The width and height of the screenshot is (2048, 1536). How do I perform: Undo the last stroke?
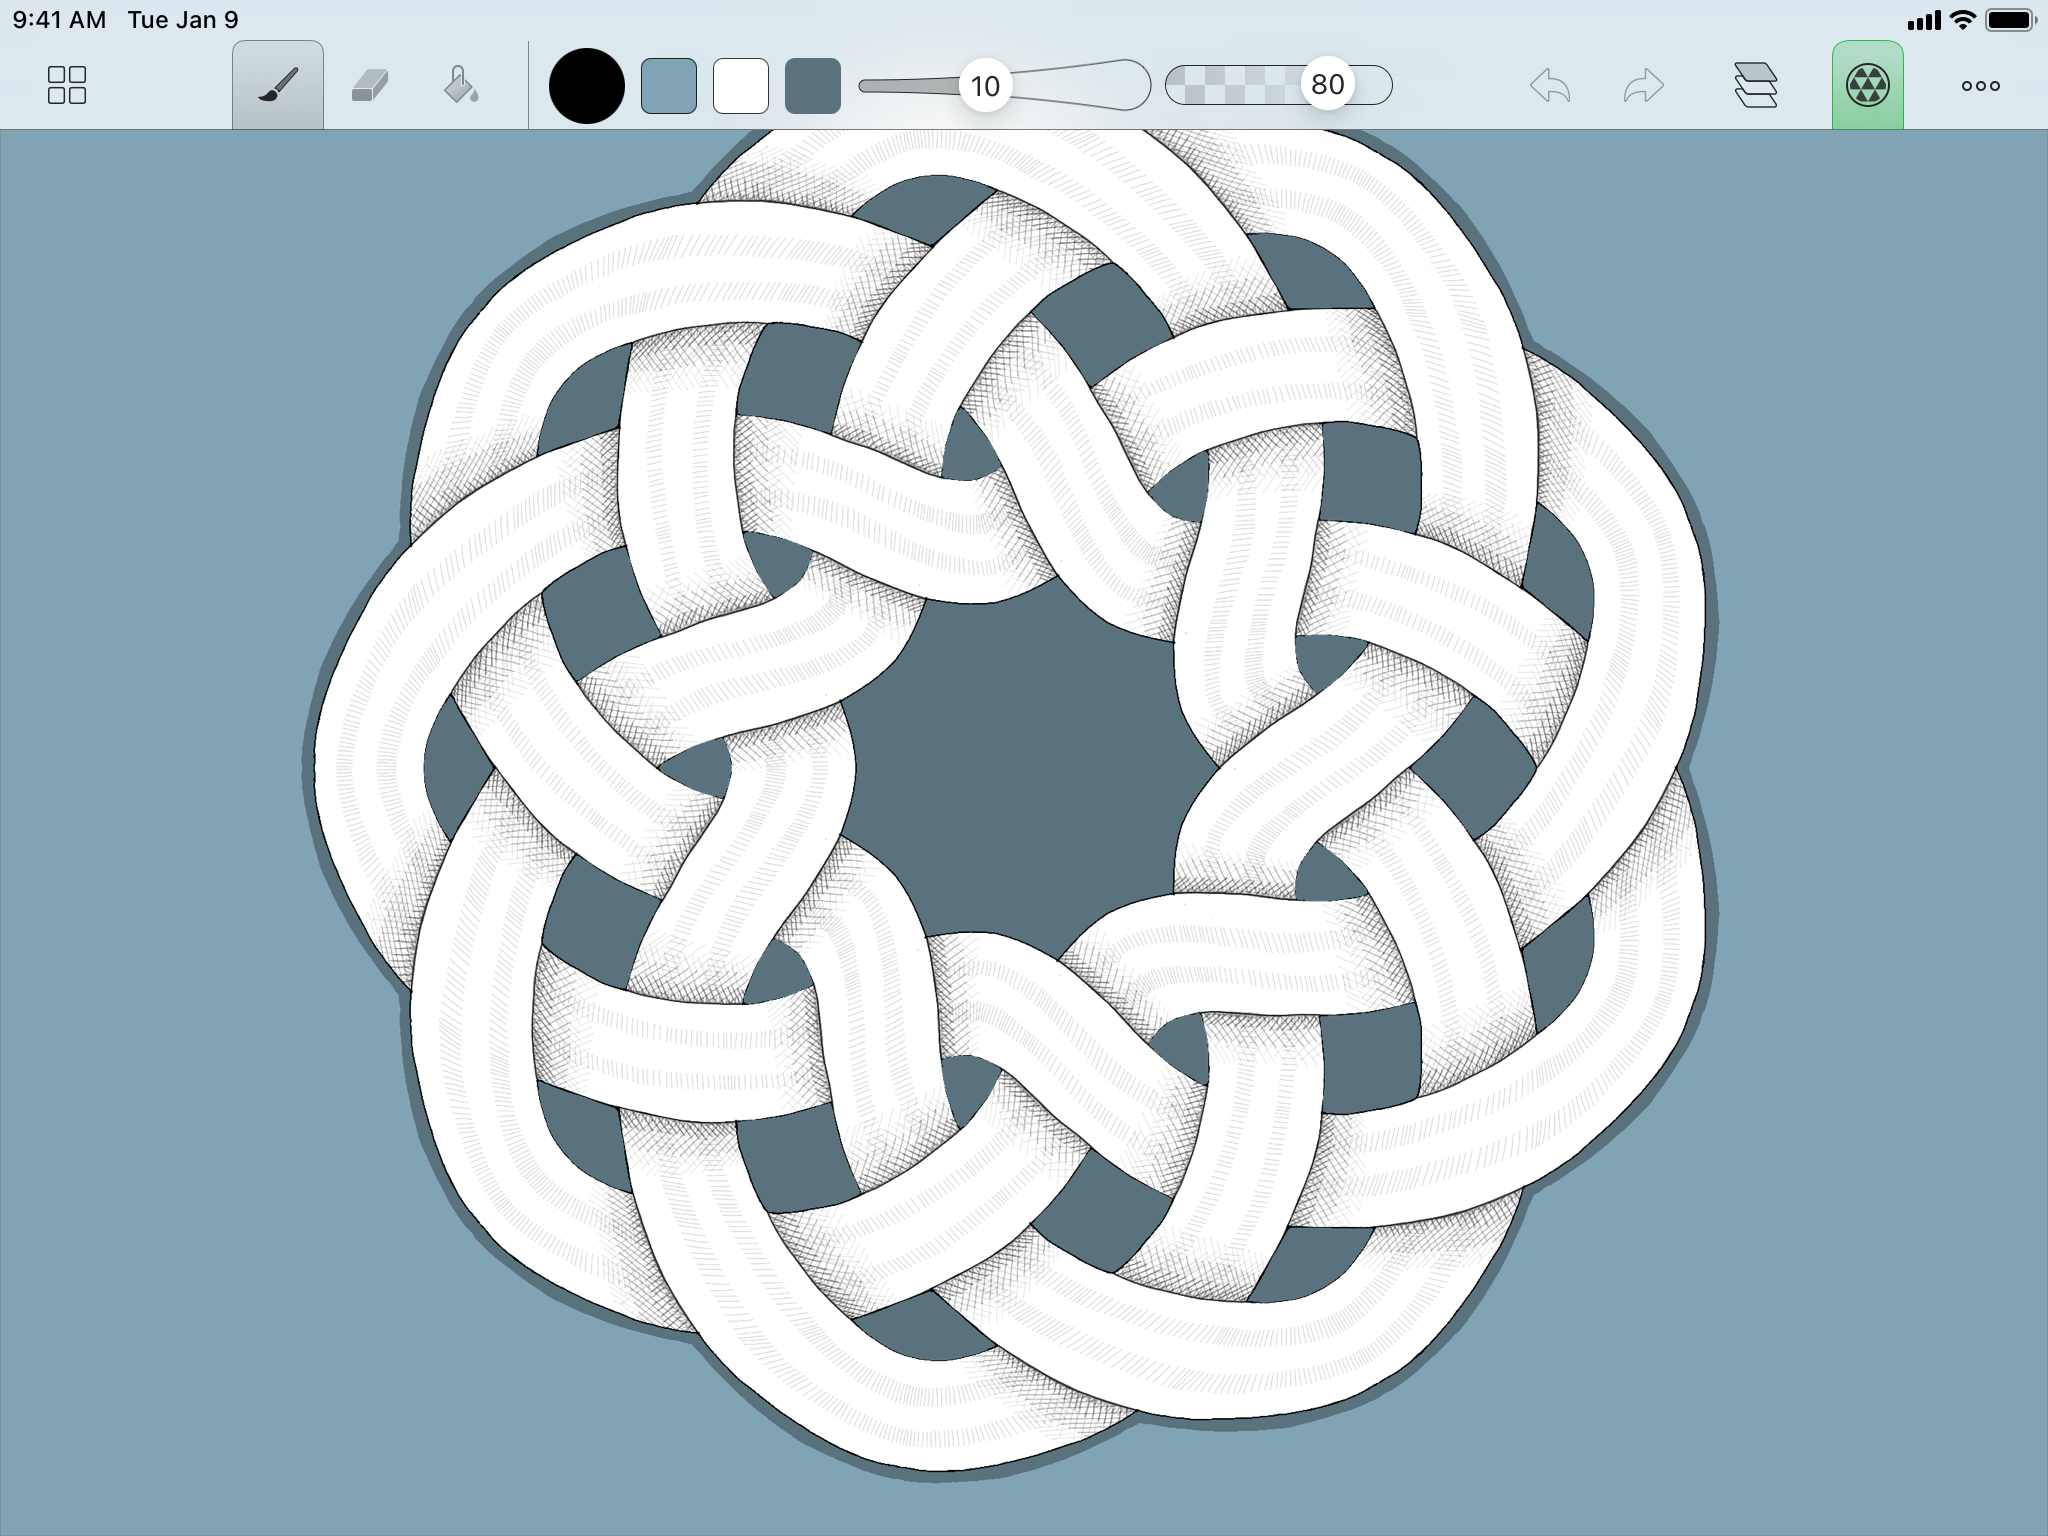1550,85
